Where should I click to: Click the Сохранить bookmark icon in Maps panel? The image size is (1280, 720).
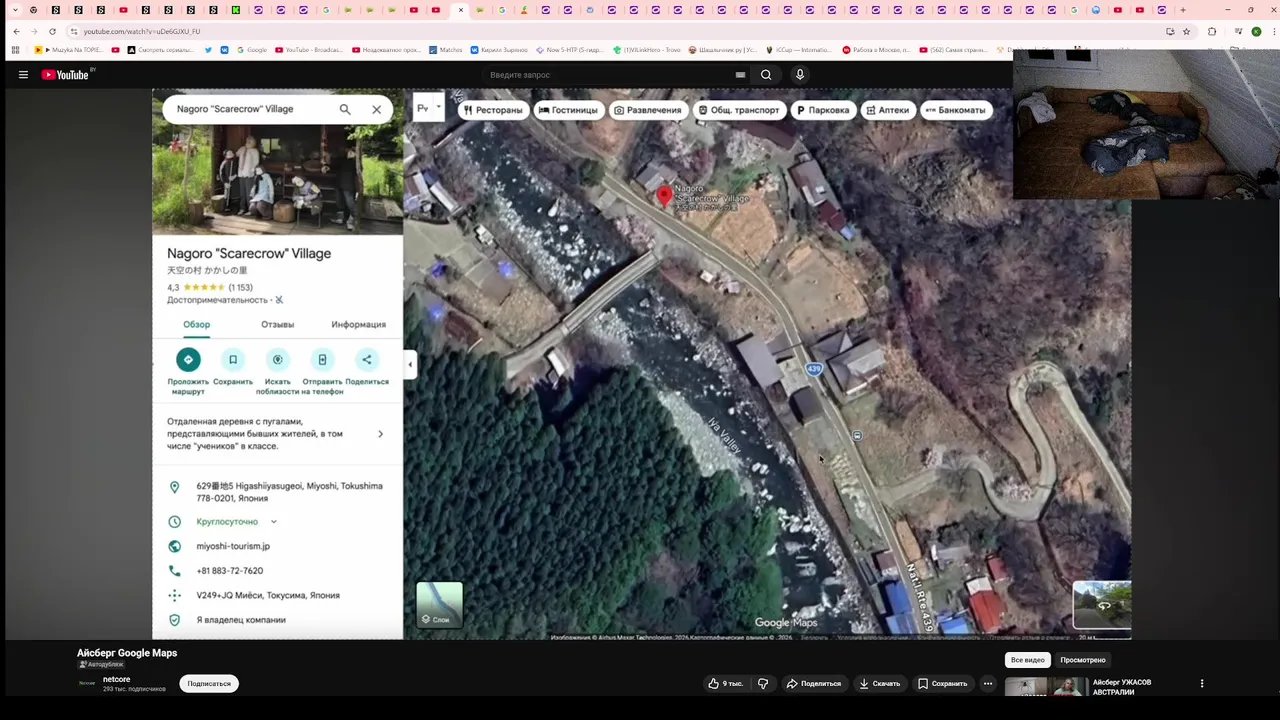click(233, 360)
